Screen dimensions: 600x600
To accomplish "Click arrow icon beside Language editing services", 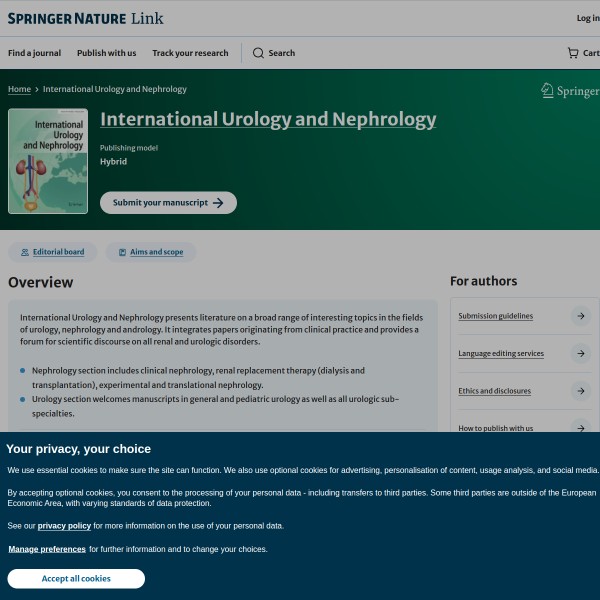I will (x=580, y=353).
